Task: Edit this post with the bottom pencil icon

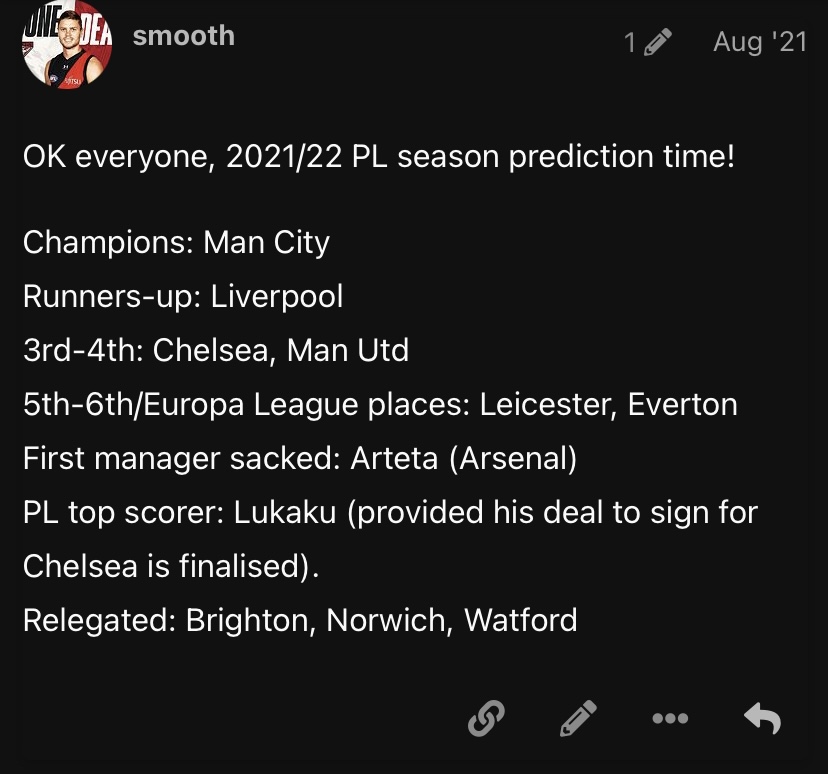Action: click(578, 718)
